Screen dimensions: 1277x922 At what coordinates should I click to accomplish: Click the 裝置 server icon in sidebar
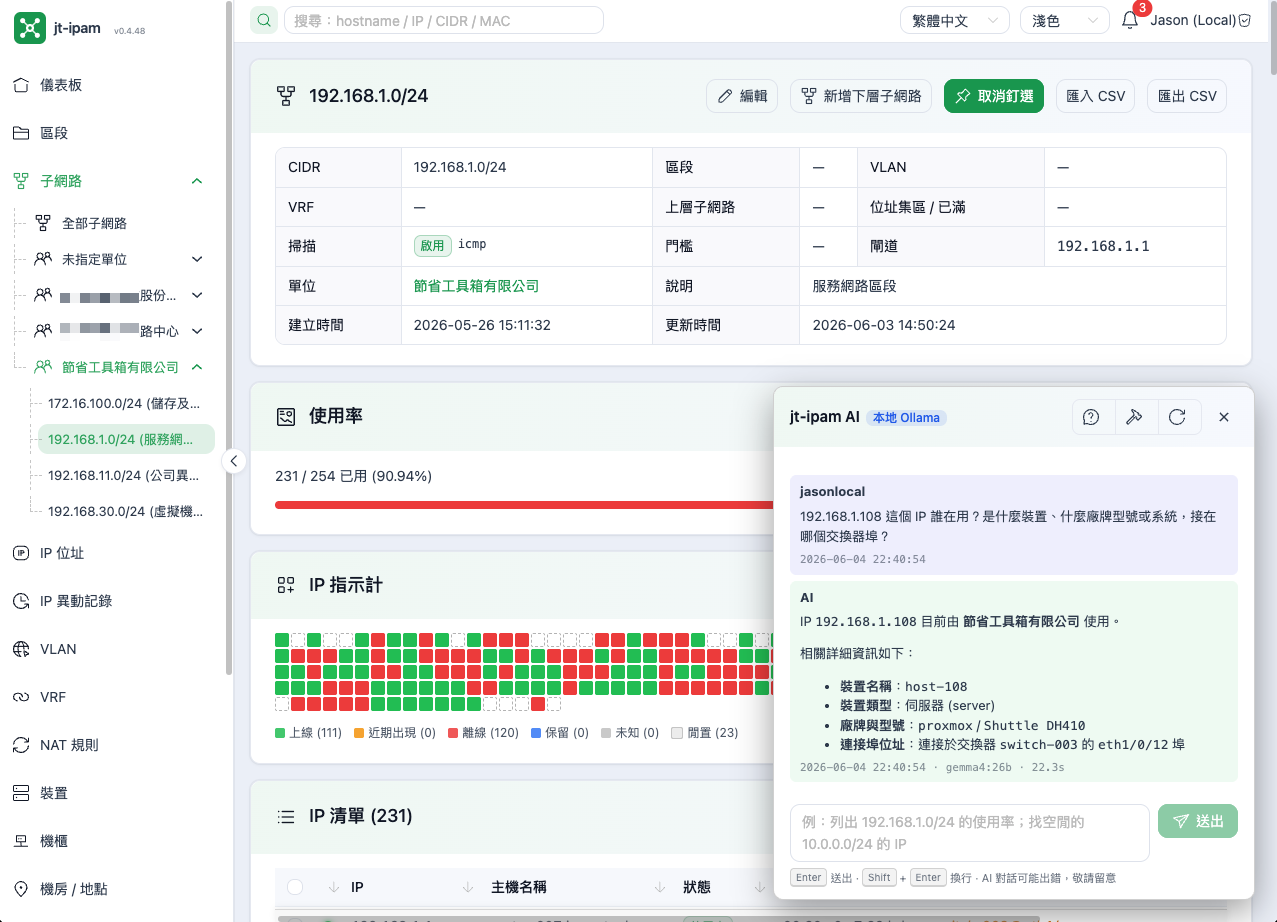click(x=21, y=793)
